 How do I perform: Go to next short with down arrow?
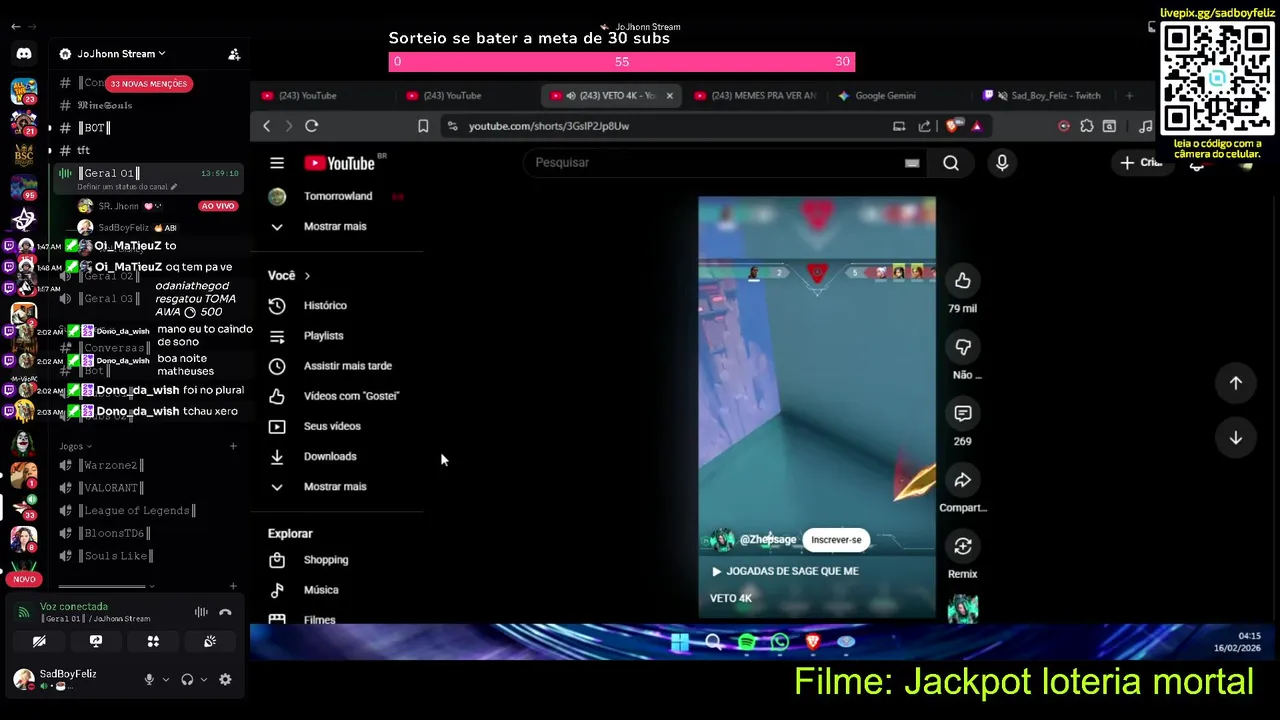(x=1236, y=438)
